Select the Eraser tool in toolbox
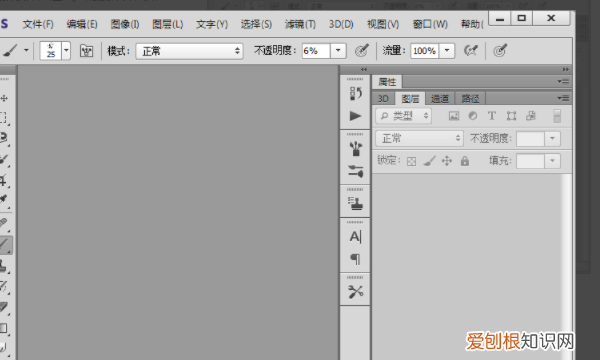 tap(4, 307)
